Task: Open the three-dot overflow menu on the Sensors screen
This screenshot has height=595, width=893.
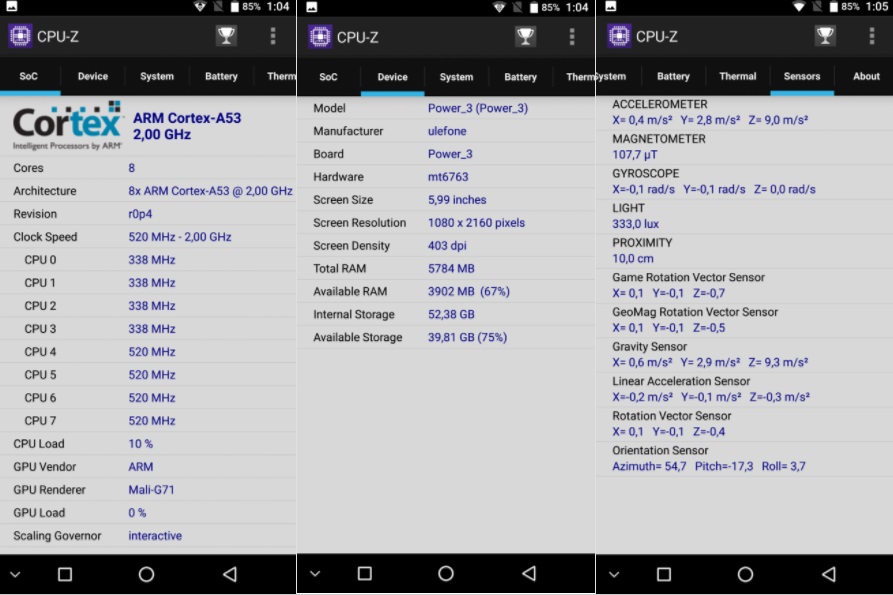Action: (871, 37)
